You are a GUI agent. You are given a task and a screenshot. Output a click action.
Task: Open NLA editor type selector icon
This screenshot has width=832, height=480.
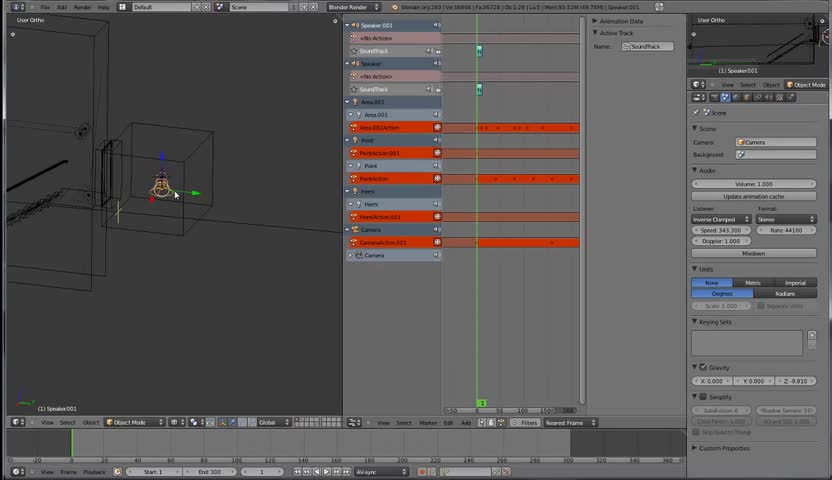[x=354, y=423]
